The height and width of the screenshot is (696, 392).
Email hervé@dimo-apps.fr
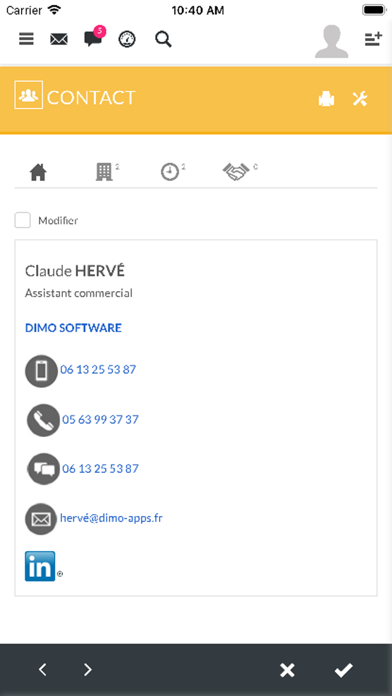111,518
